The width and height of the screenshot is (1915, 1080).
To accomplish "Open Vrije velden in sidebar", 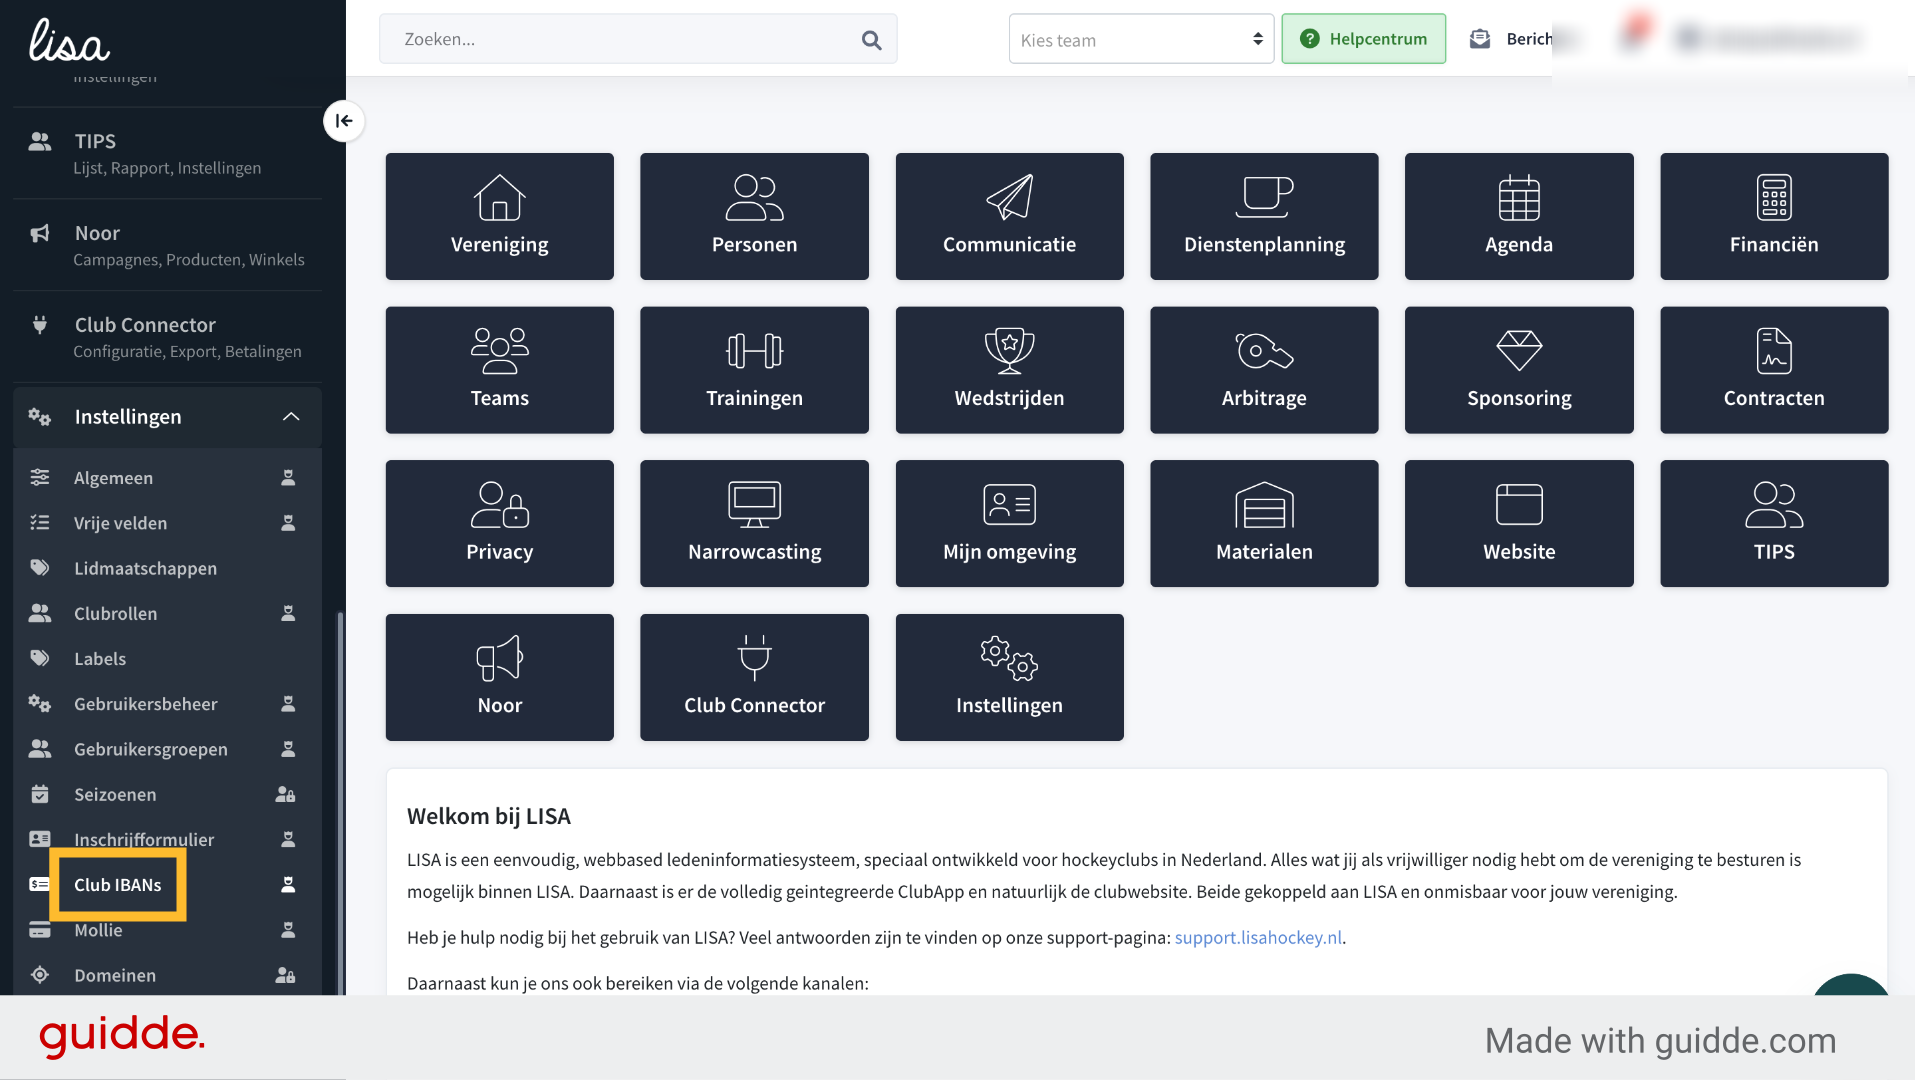I will (168, 523).
